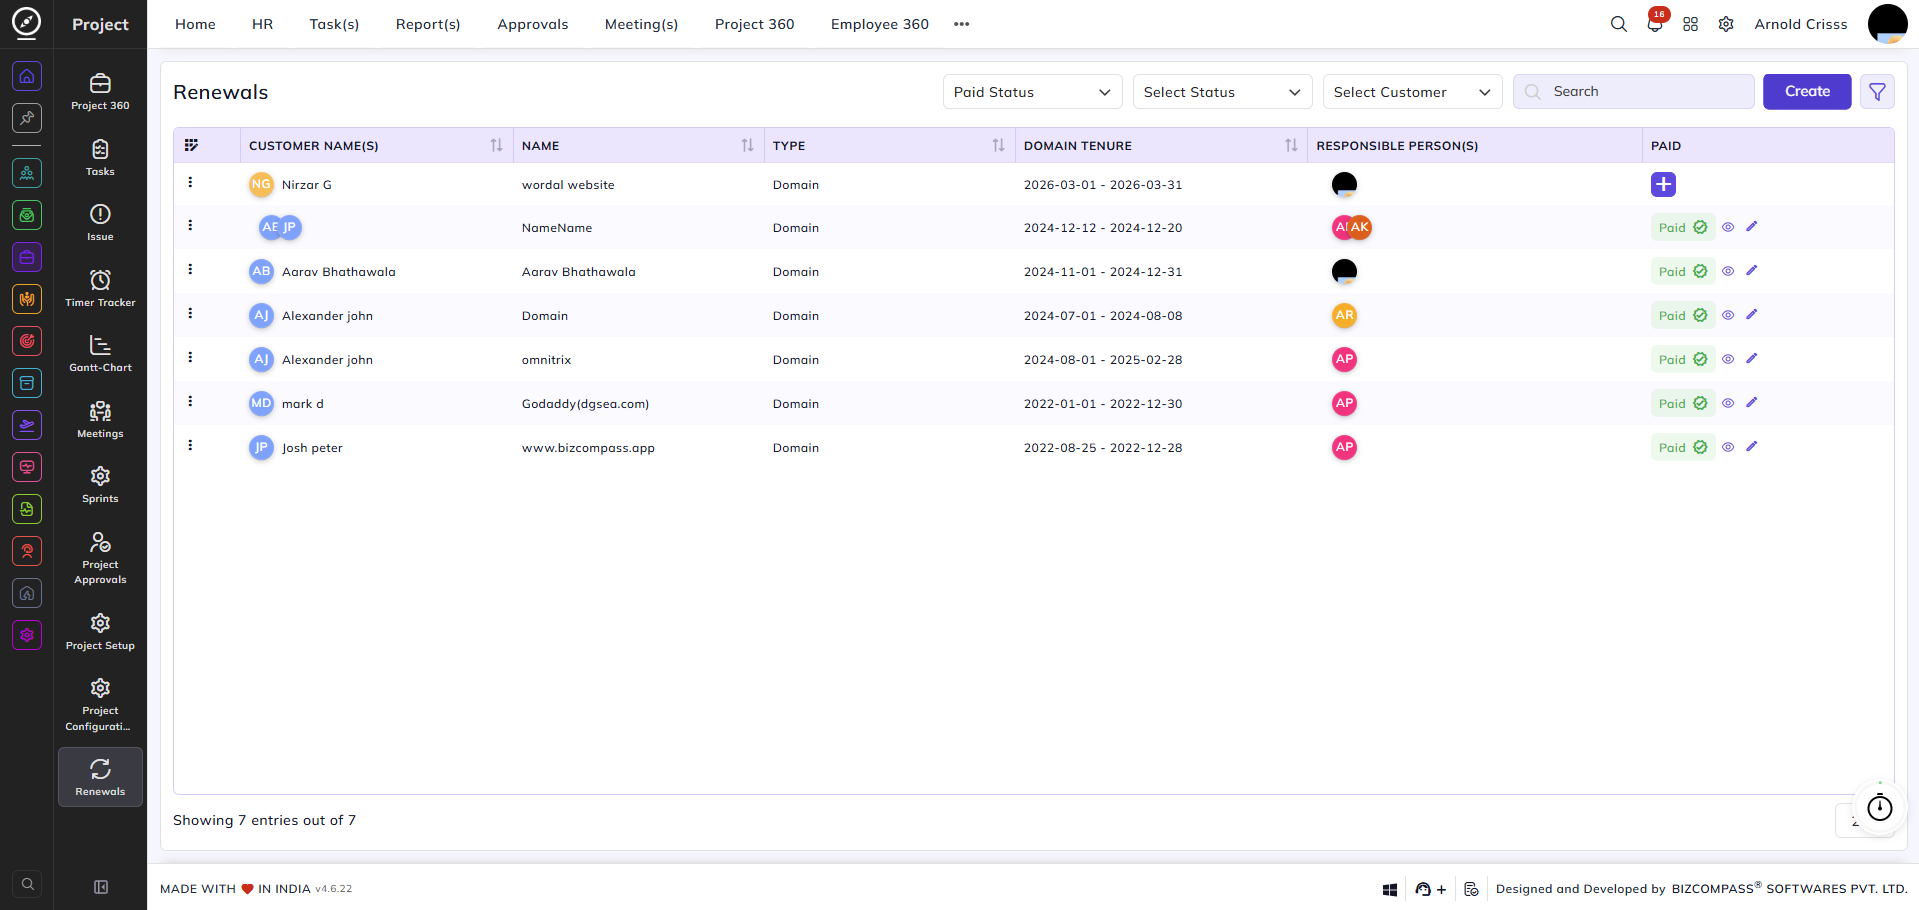Viewport: 1919px width, 910px height.
Task: Open more menu items ellipsis
Action: click(x=962, y=24)
